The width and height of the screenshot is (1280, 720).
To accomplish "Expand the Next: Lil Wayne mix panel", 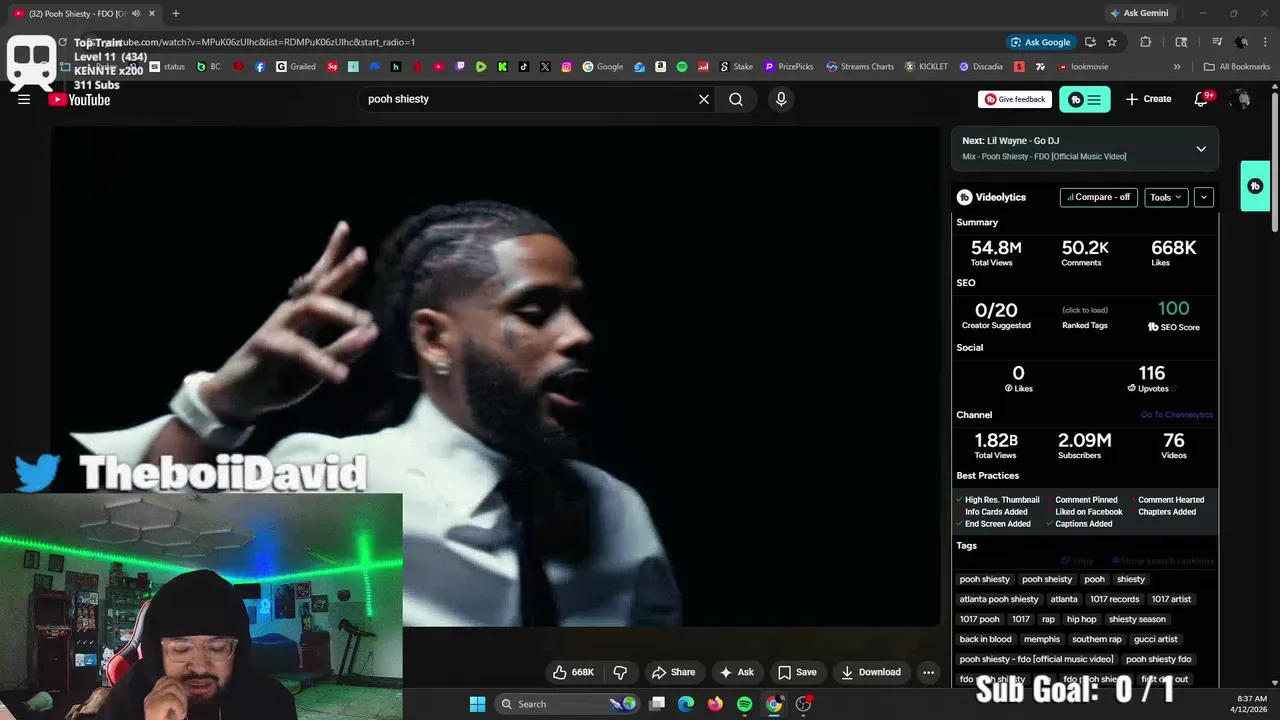I will (x=1201, y=149).
